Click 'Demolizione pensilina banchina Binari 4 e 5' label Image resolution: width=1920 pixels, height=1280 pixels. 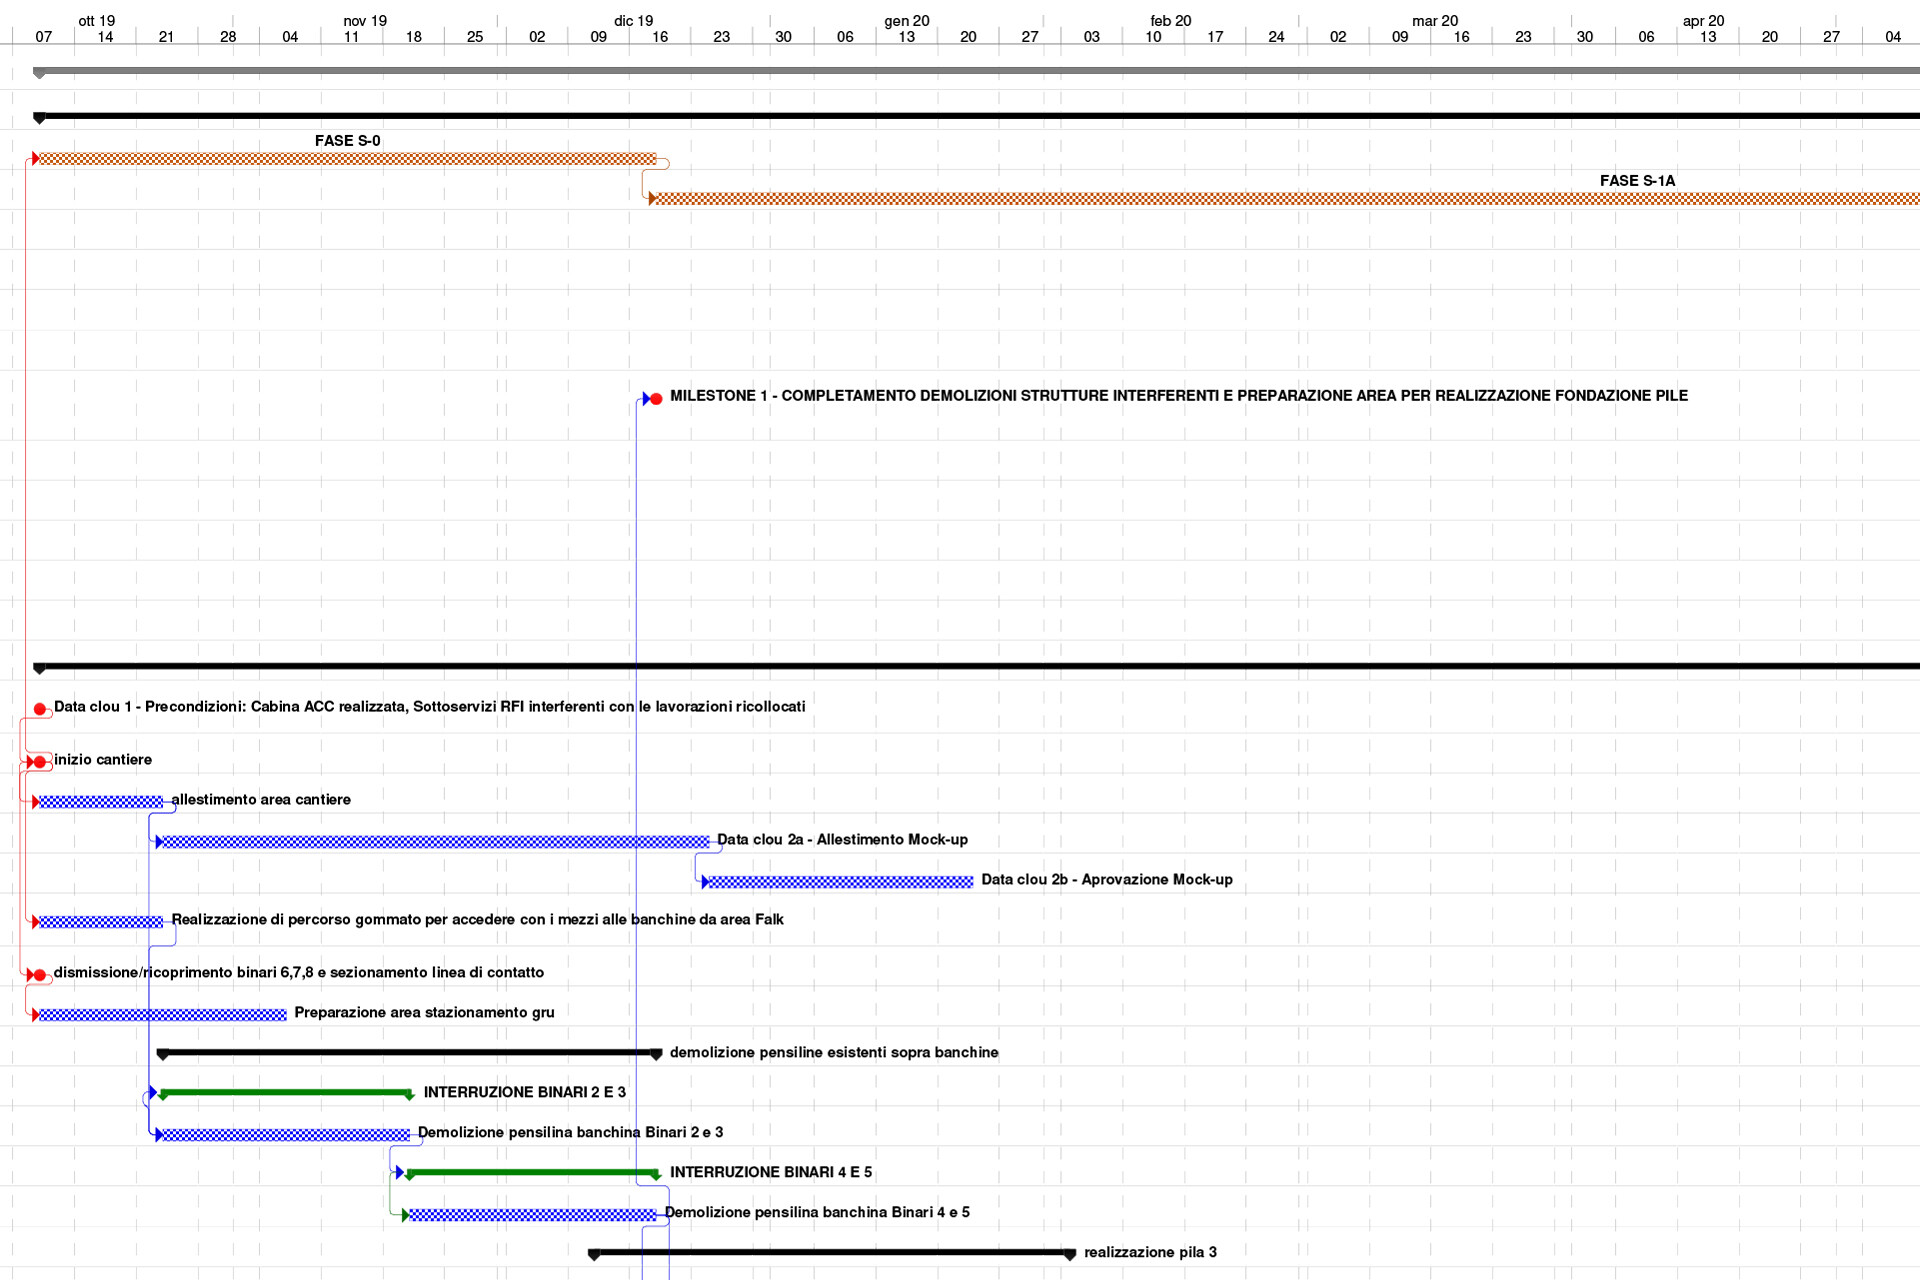click(817, 1213)
